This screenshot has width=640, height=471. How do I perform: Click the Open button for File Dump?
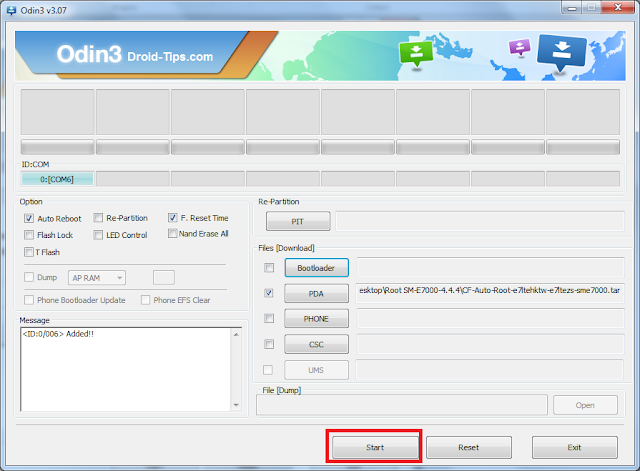point(585,405)
